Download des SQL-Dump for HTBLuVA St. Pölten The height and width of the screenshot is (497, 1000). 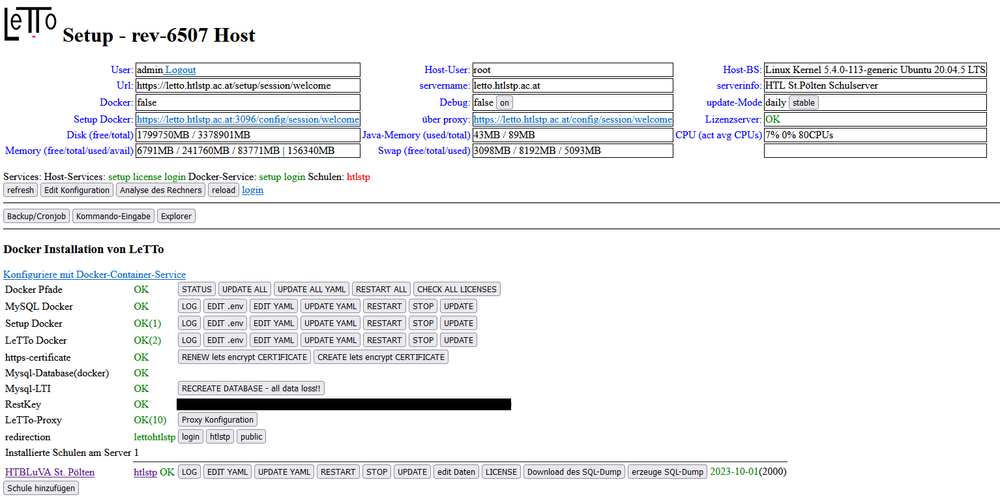click(x=574, y=472)
